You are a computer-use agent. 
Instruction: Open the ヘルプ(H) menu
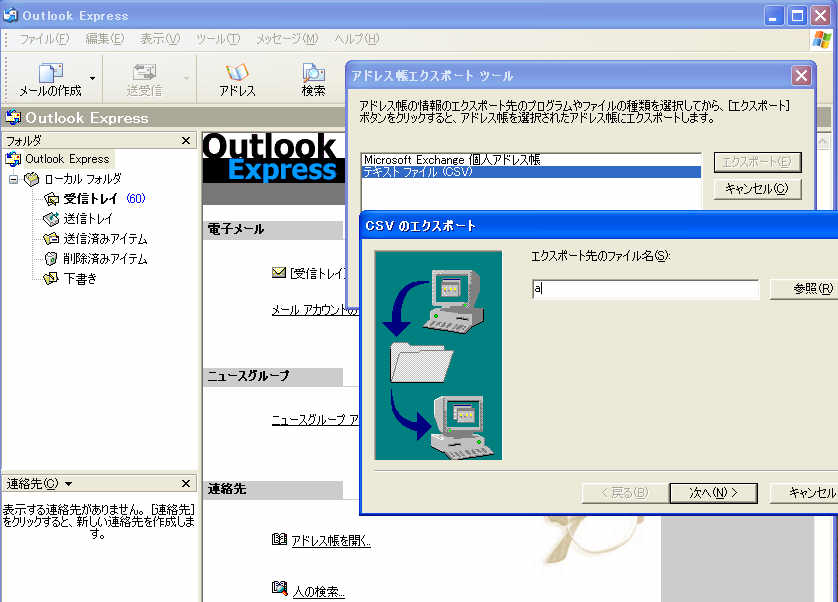point(356,39)
